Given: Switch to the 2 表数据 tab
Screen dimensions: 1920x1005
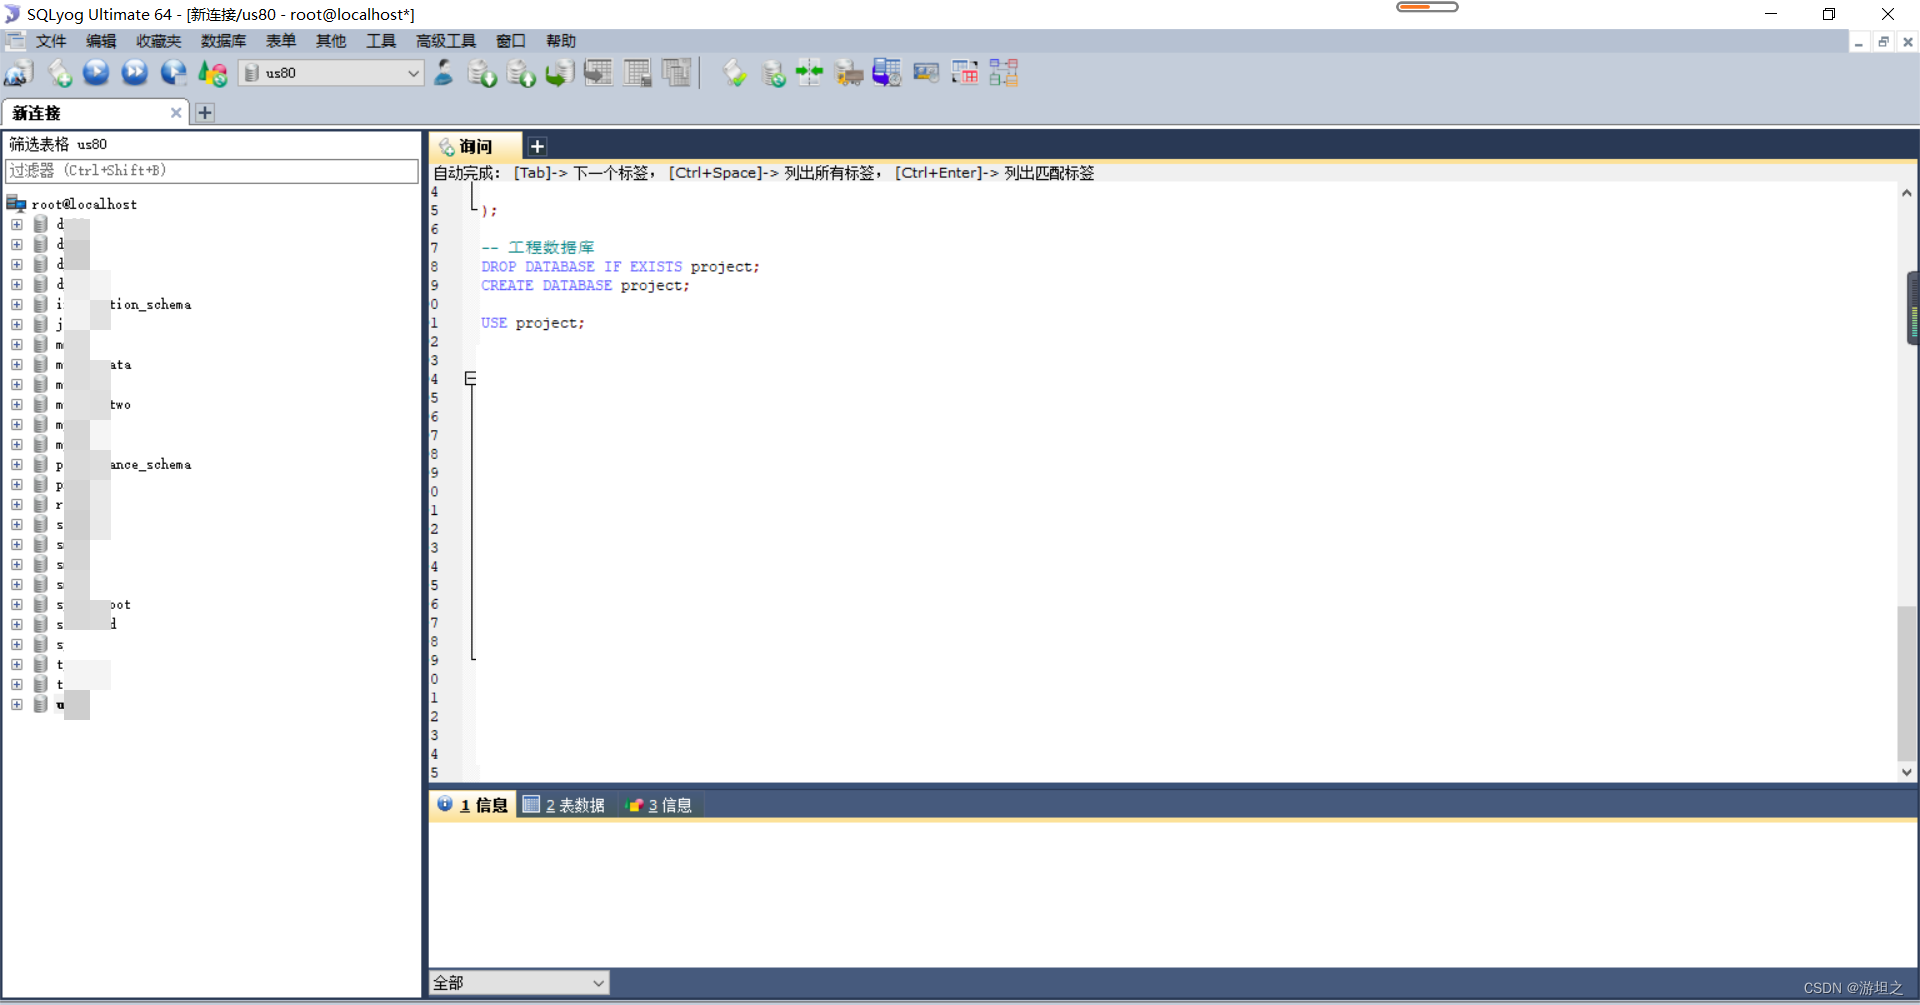Looking at the screenshot, I should click(x=565, y=805).
